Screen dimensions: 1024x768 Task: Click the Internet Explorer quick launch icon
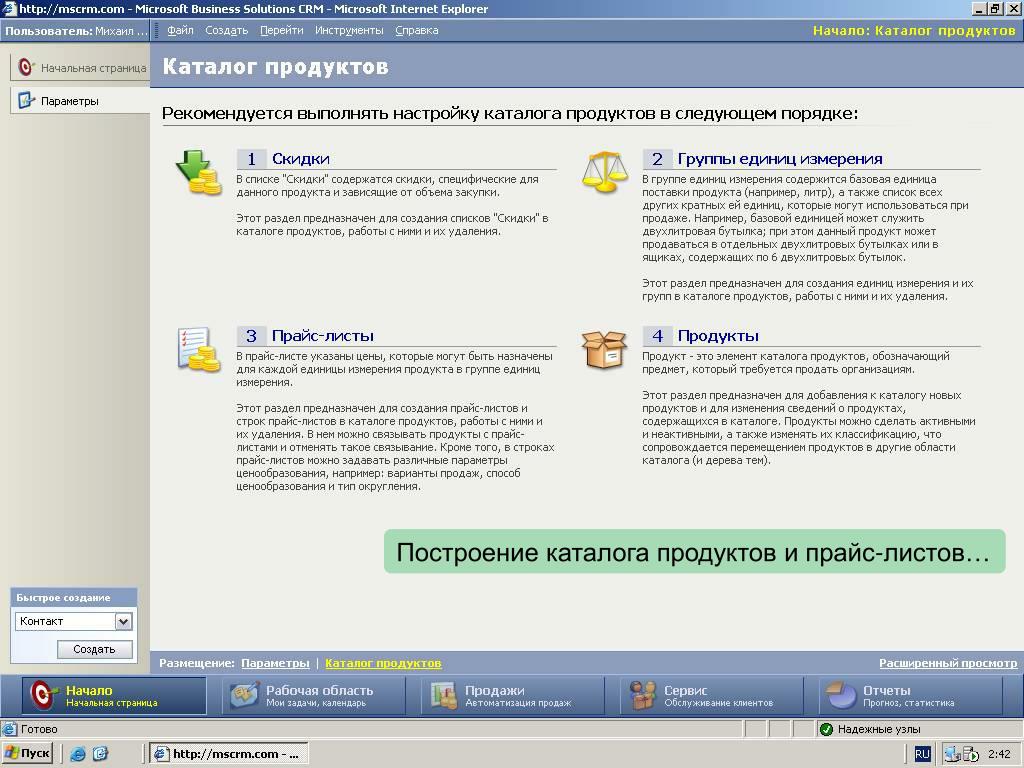pos(78,754)
